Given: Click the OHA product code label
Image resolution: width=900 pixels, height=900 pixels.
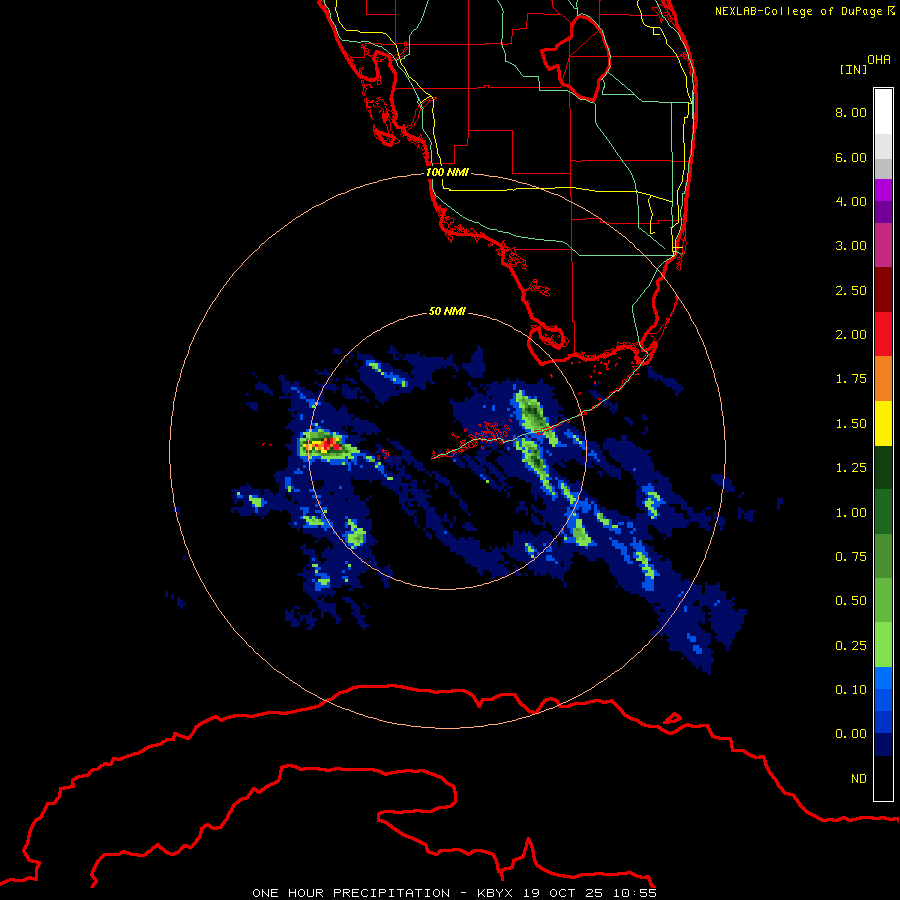Looking at the screenshot, I should coord(879,59).
